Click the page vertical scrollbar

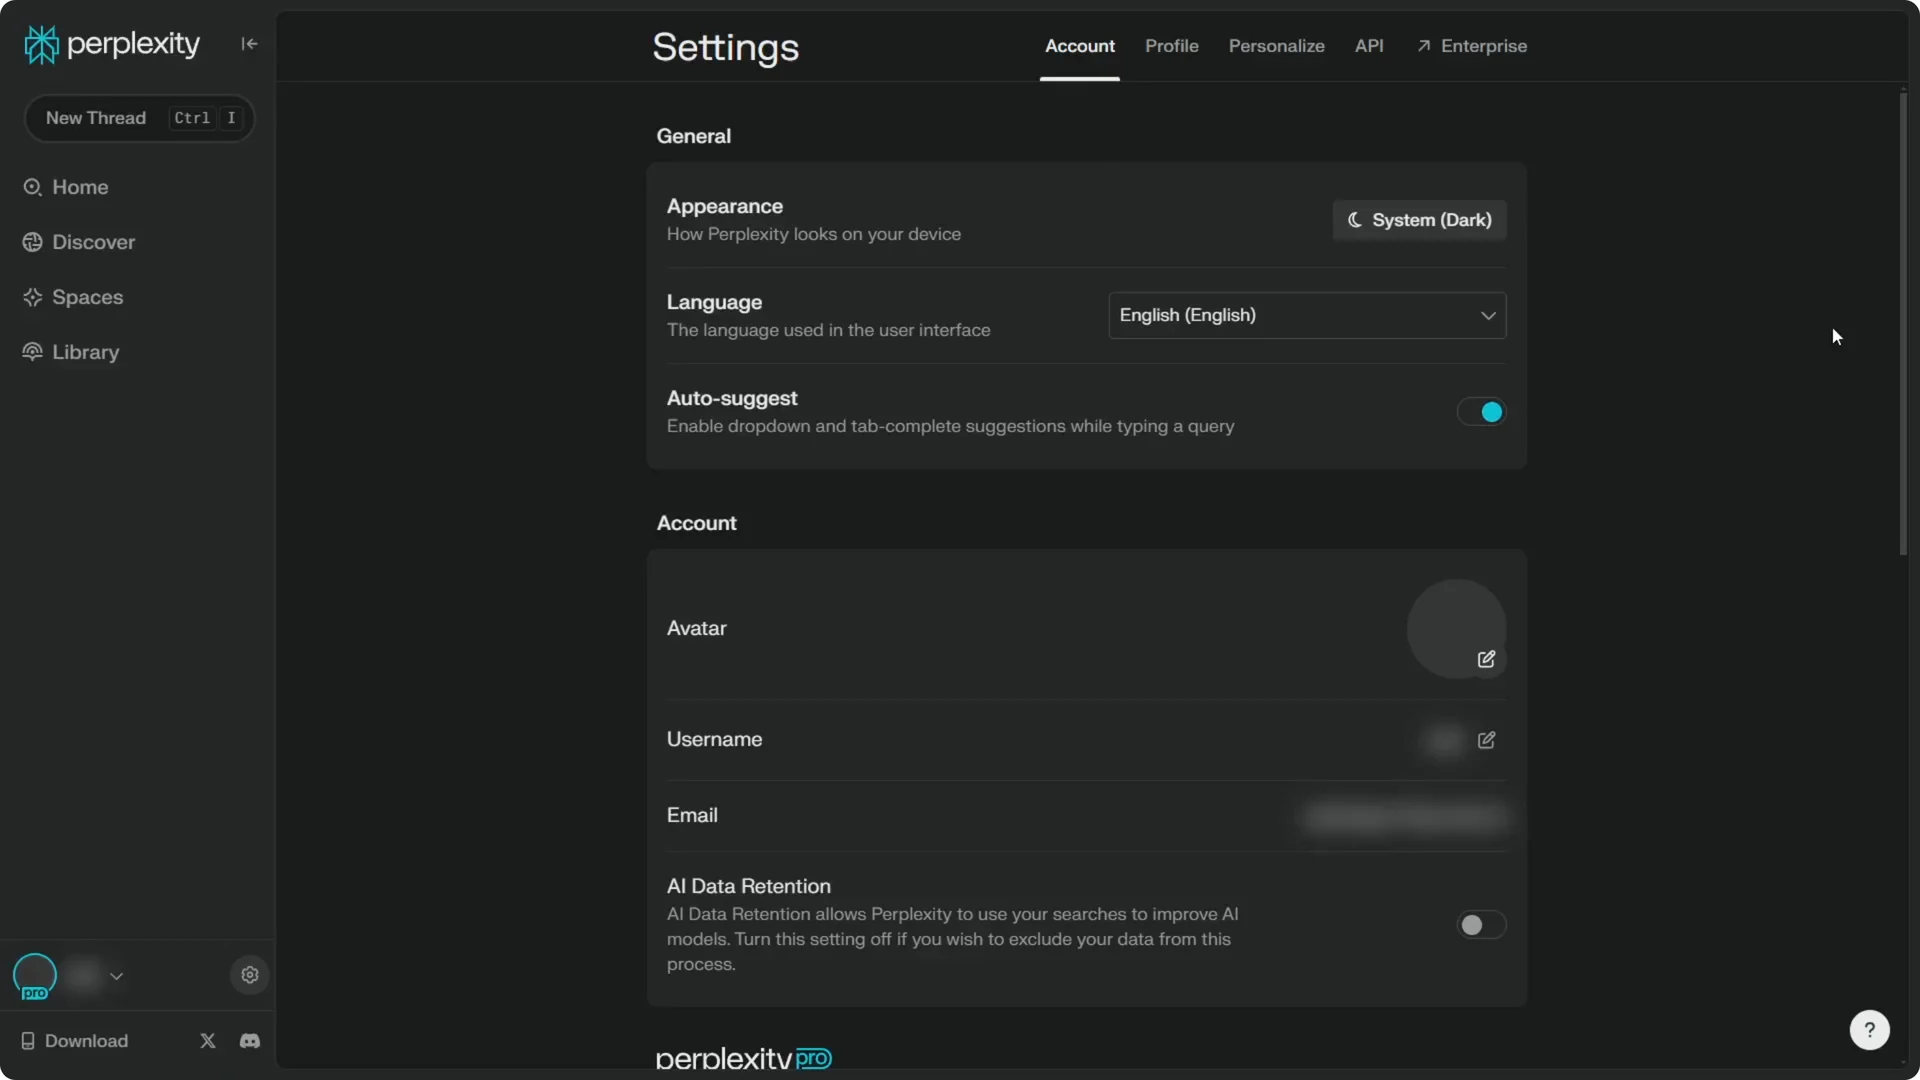(1903, 320)
